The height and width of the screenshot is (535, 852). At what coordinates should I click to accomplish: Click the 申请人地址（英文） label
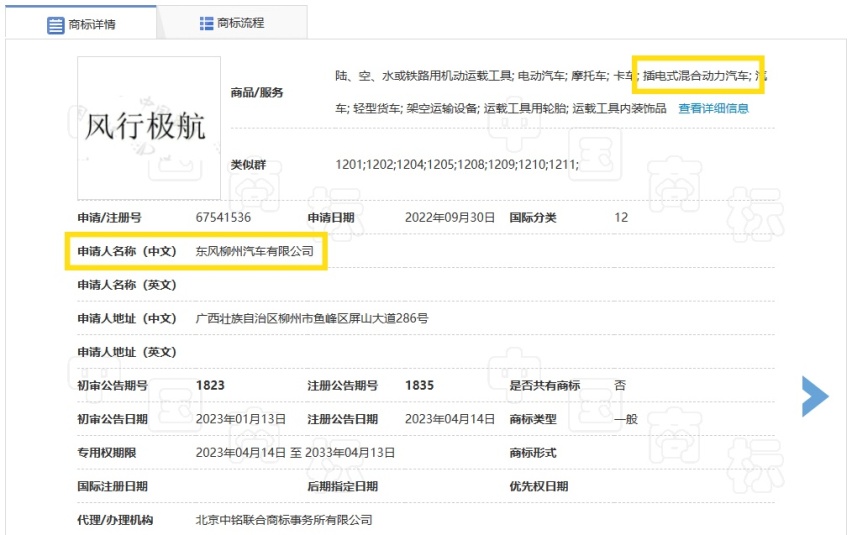coord(127,352)
